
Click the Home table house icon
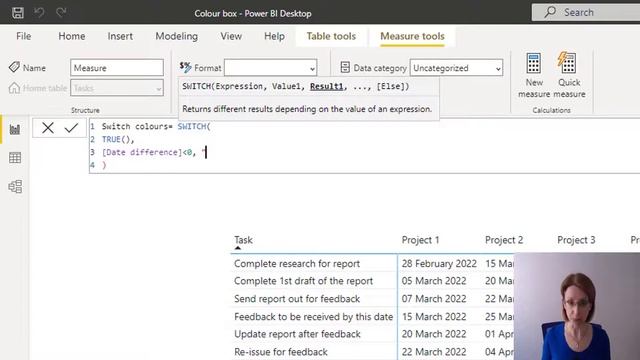pyautogui.click(x=14, y=88)
